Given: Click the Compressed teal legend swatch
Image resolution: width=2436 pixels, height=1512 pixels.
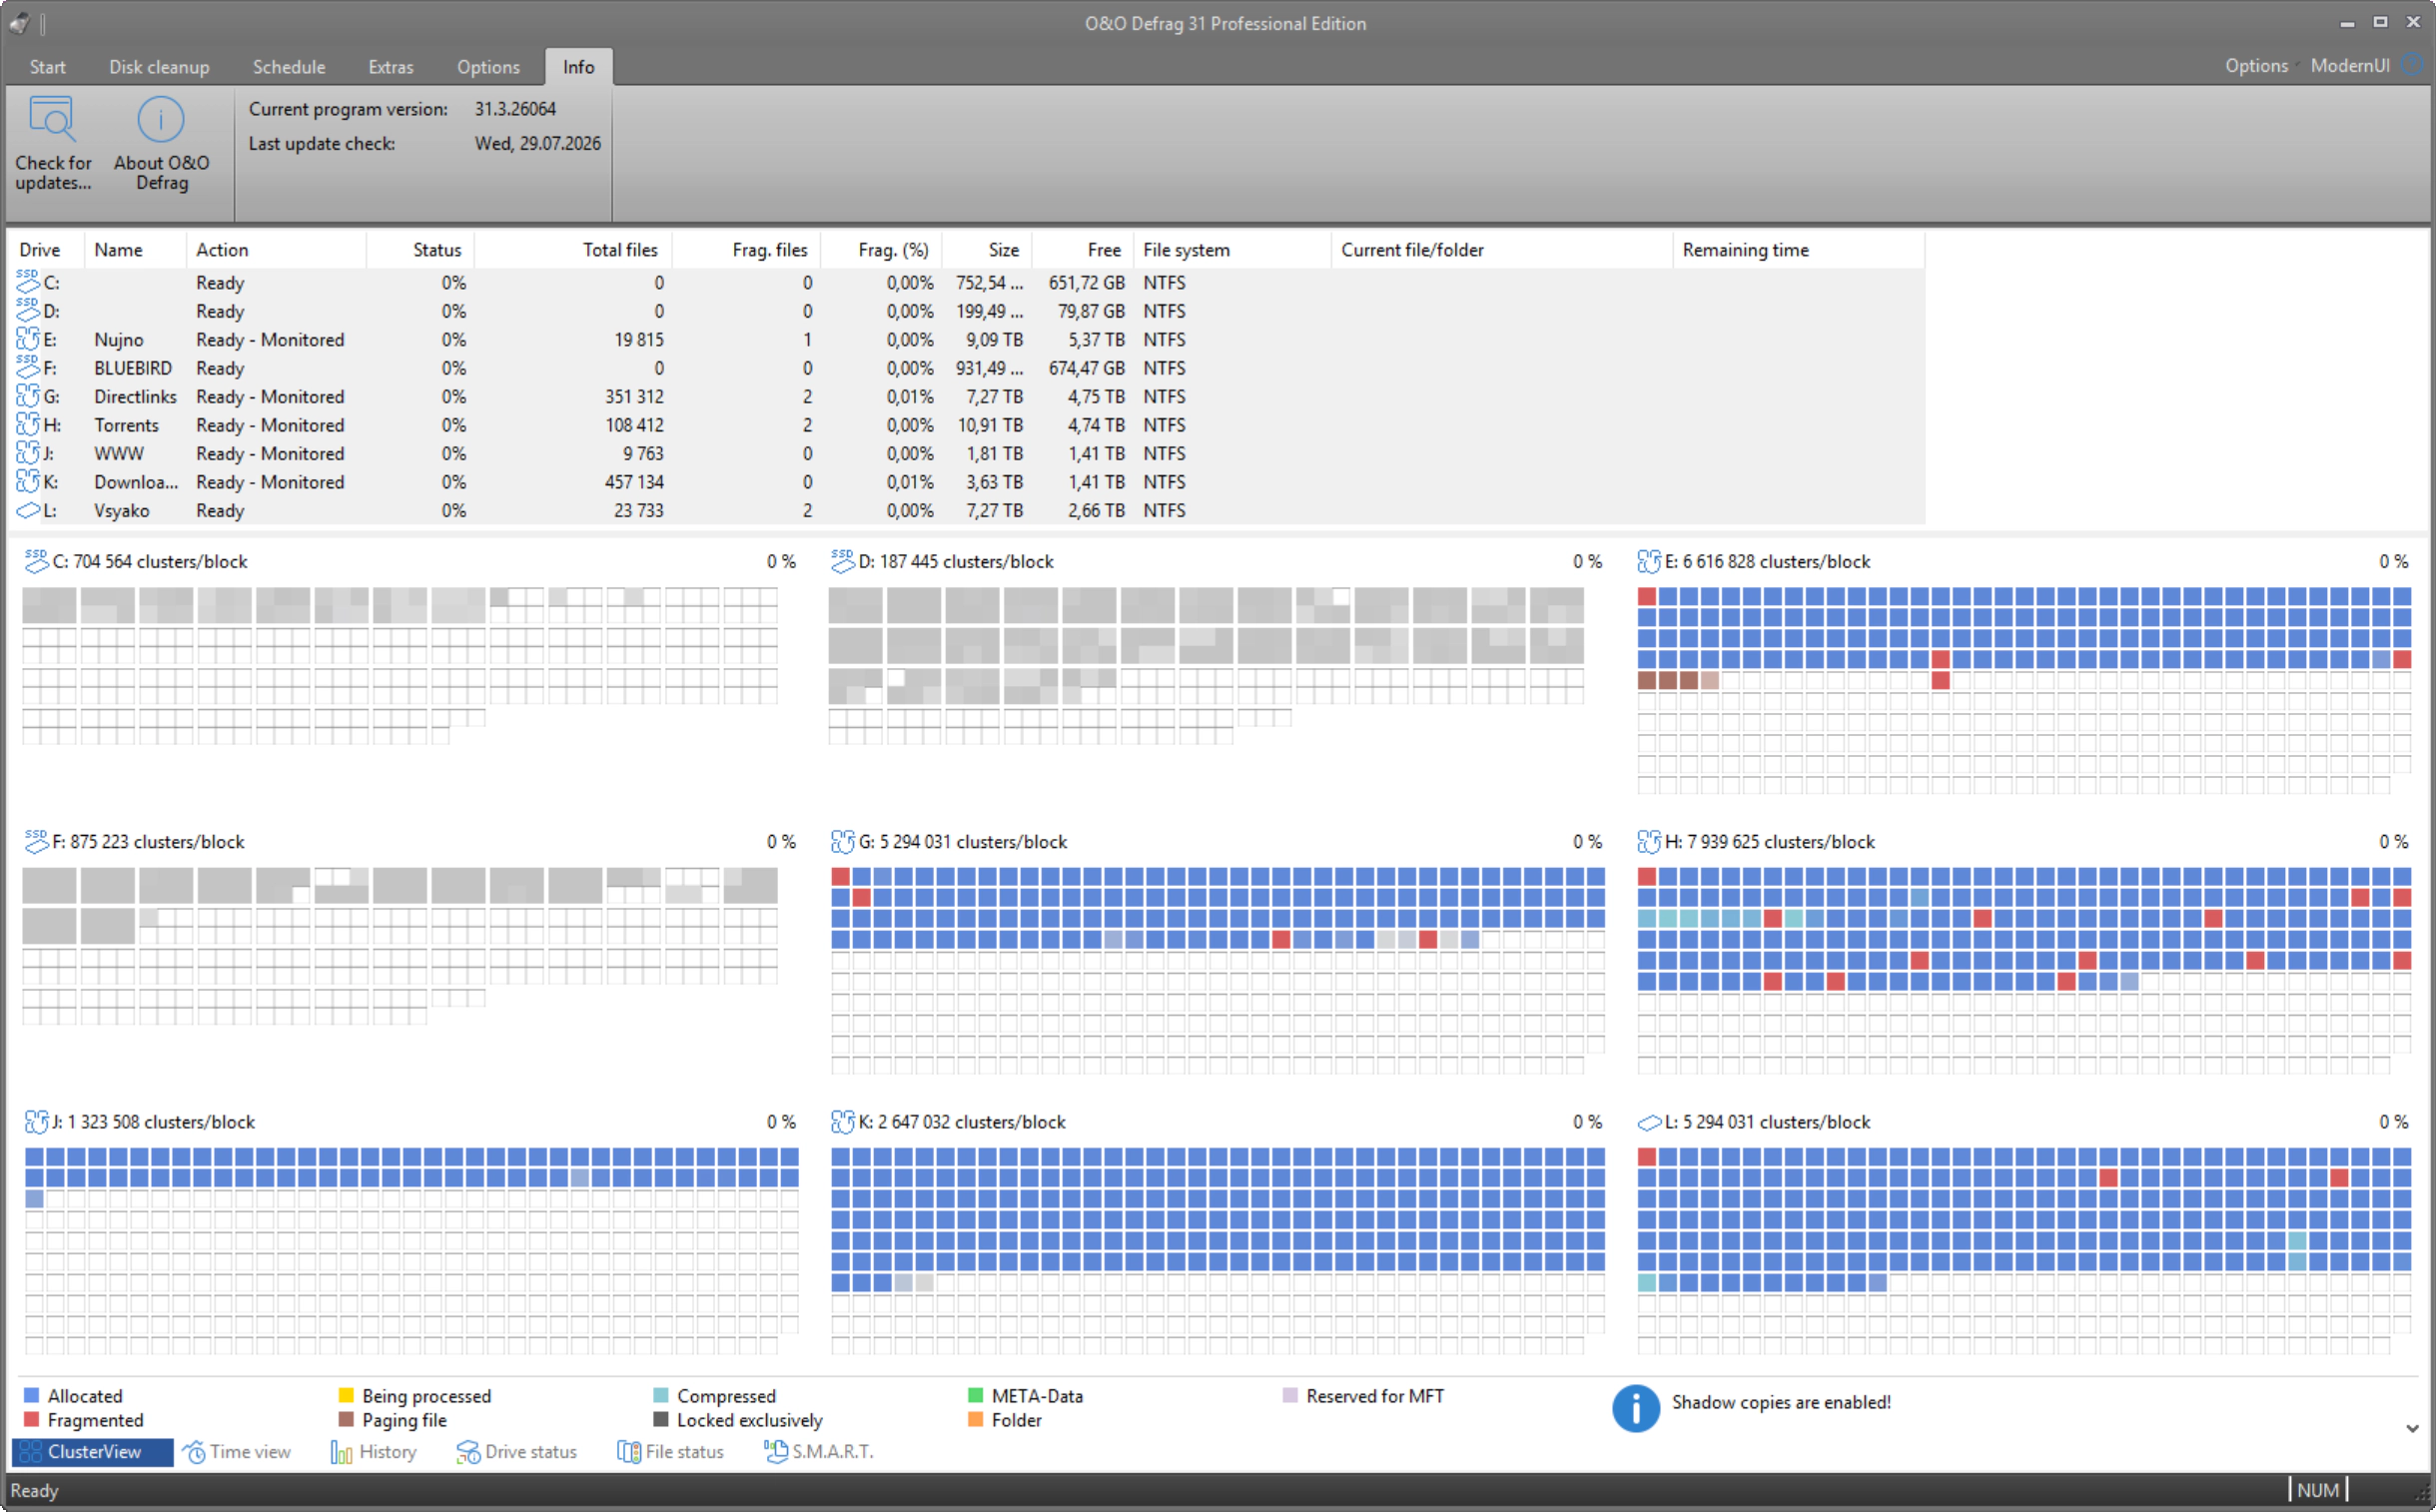Looking at the screenshot, I should (x=660, y=1395).
